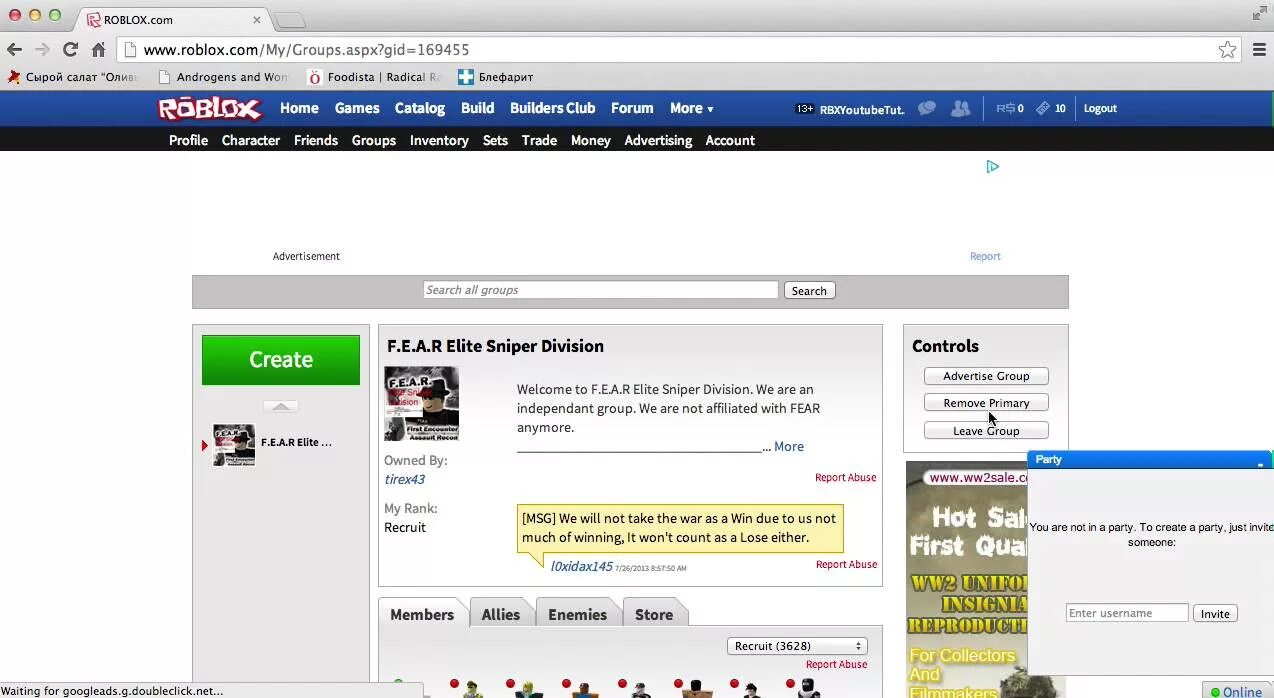Switch to the Store tab
The width and height of the screenshot is (1274, 698).
[654, 614]
